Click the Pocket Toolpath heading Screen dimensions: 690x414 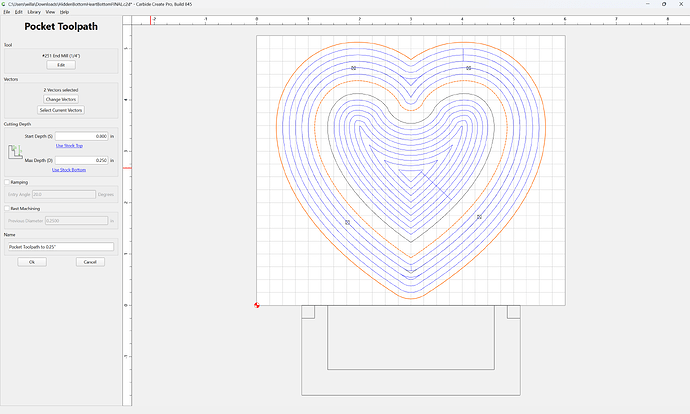pos(61,26)
